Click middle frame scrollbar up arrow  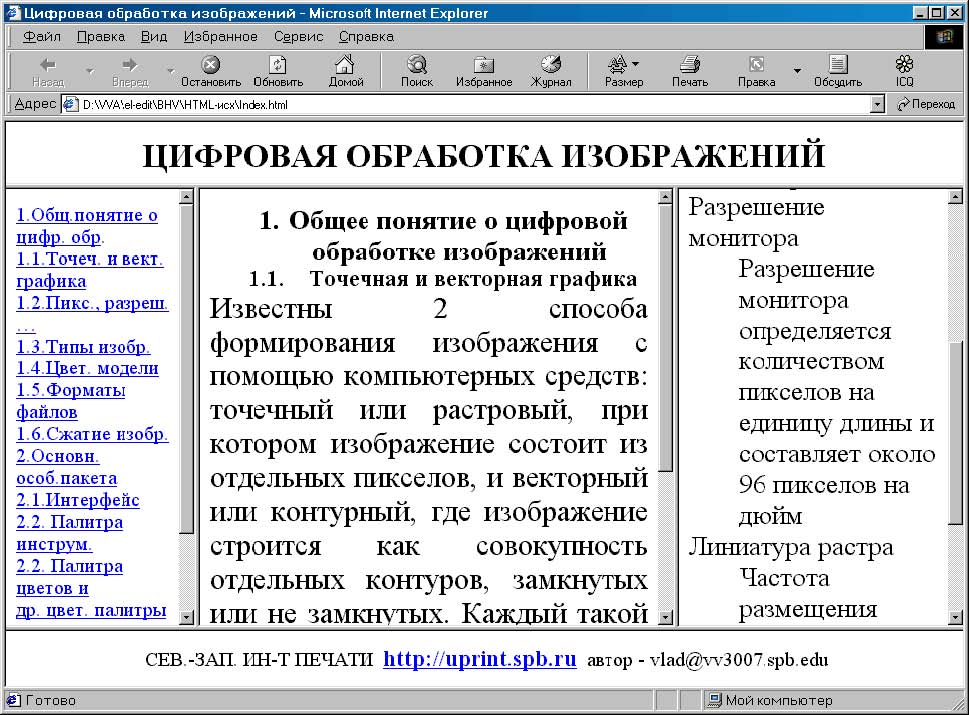[x=666, y=197]
